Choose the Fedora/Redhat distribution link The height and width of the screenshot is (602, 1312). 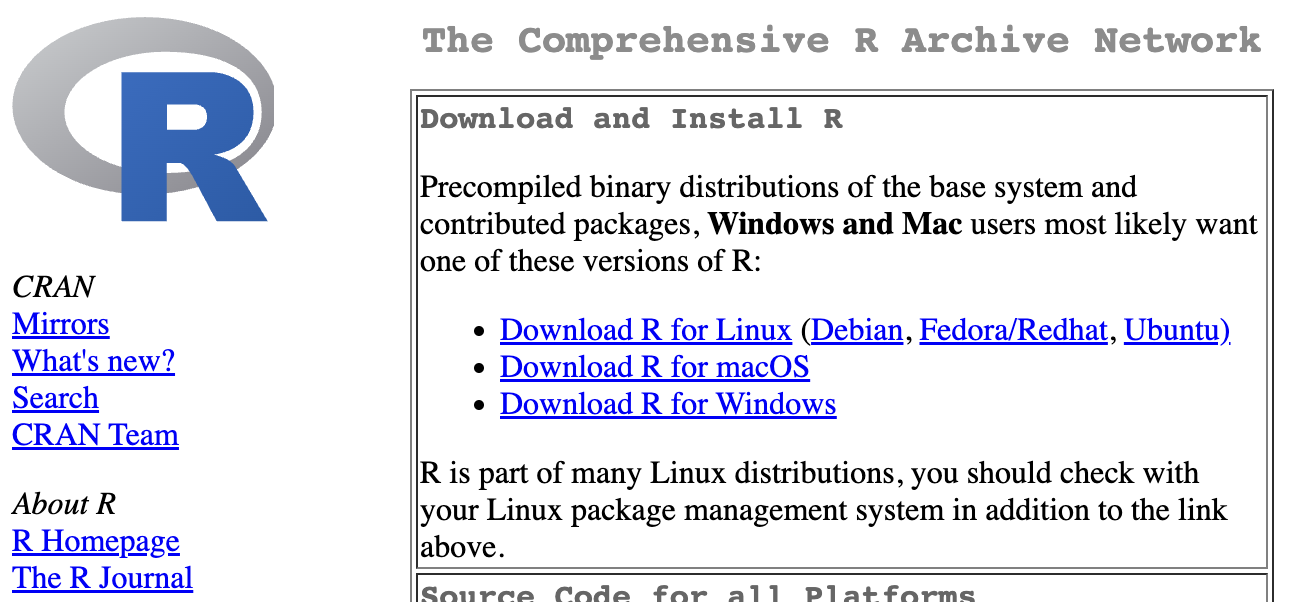coord(1013,330)
